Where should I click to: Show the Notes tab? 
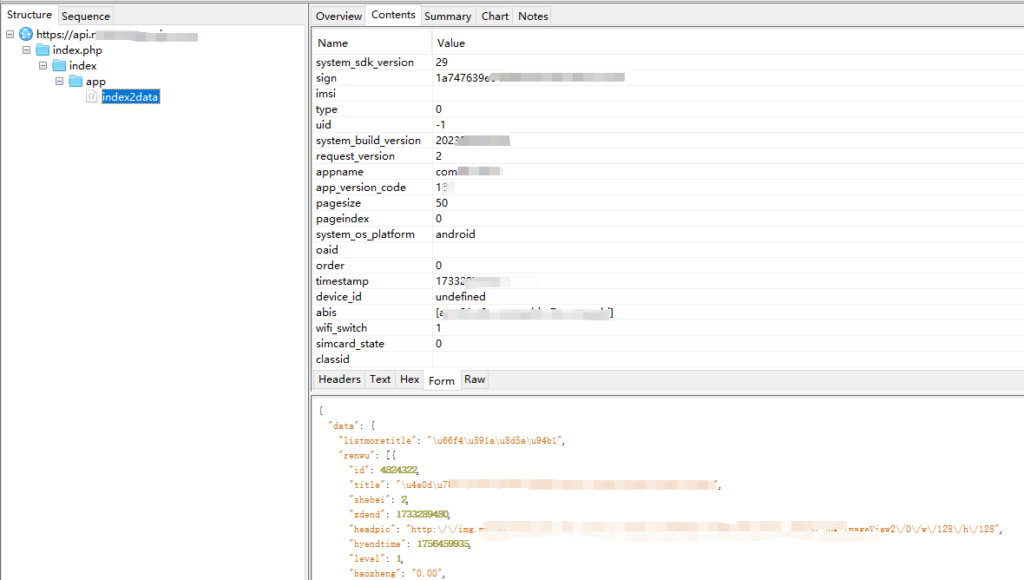(533, 16)
